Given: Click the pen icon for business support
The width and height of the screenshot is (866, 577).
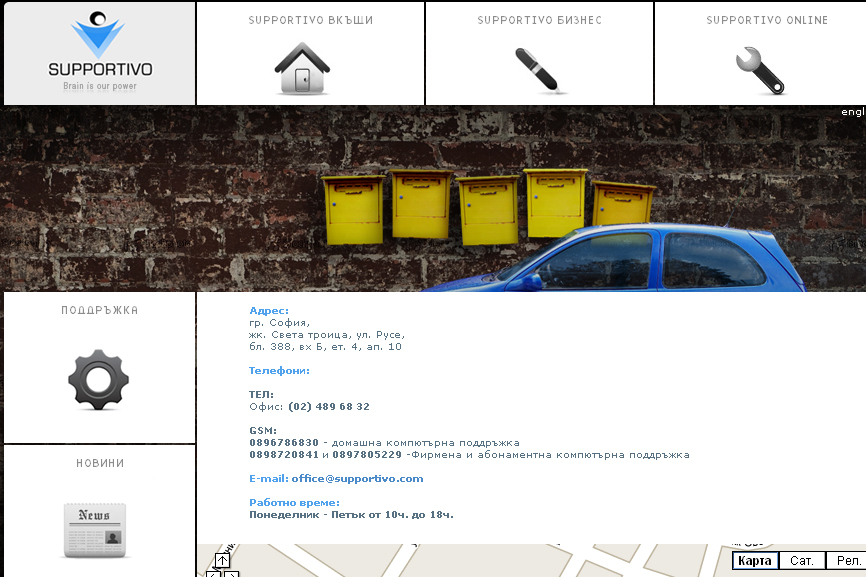Looking at the screenshot, I should (x=539, y=70).
